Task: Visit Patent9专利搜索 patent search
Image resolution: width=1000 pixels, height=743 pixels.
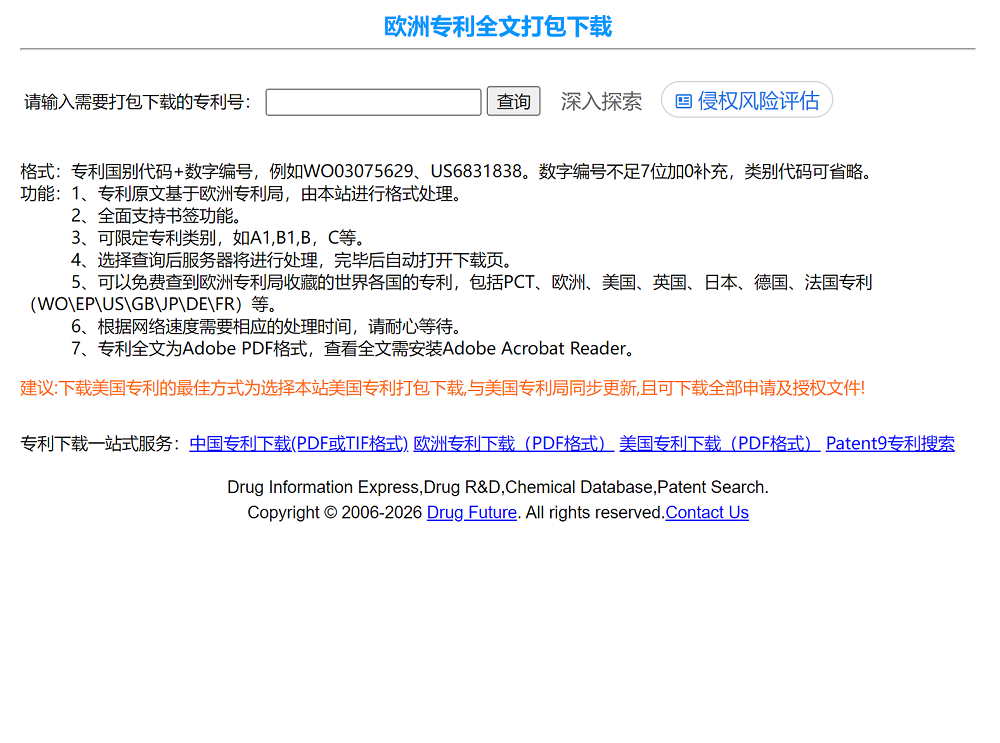Action: click(889, 443)
